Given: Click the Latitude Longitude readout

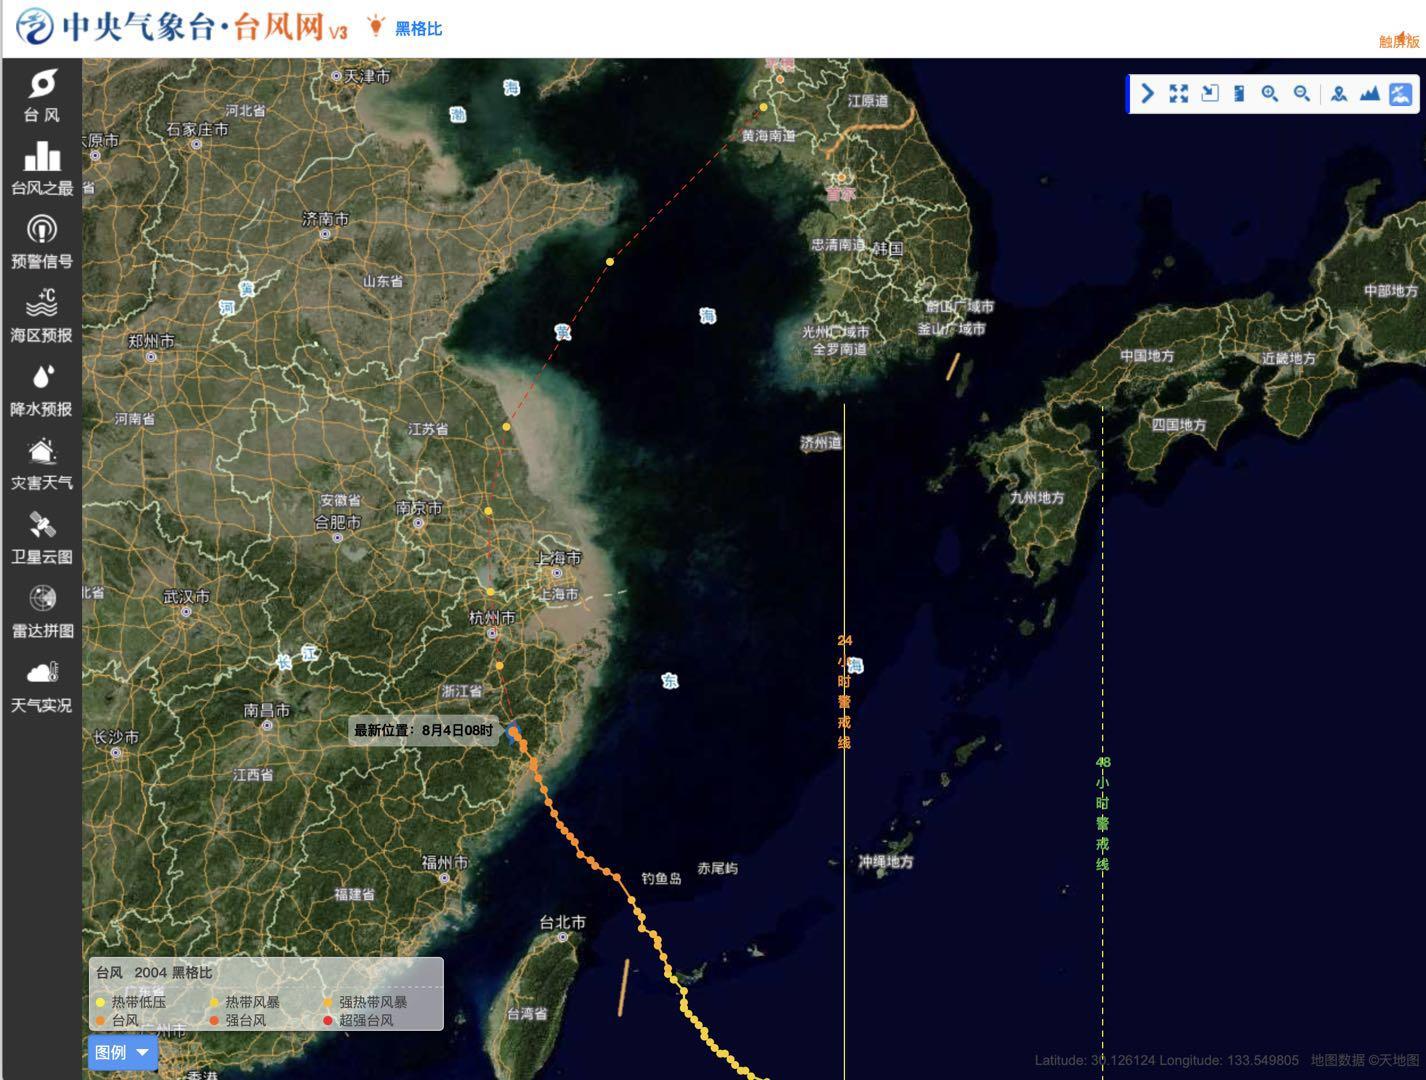Looking at the screenshot, I should [1166, 1060].
